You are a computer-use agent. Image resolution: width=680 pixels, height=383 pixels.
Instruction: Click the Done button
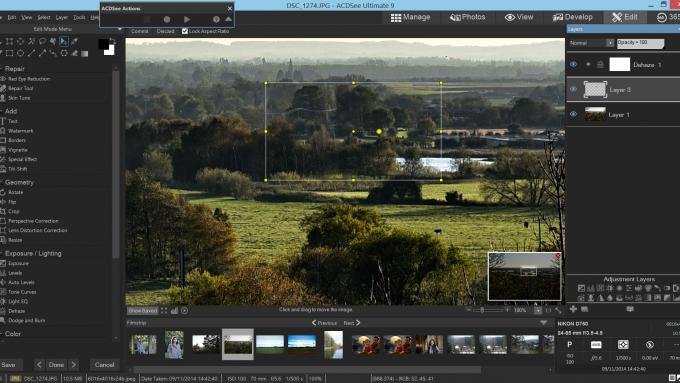[56, 365]
